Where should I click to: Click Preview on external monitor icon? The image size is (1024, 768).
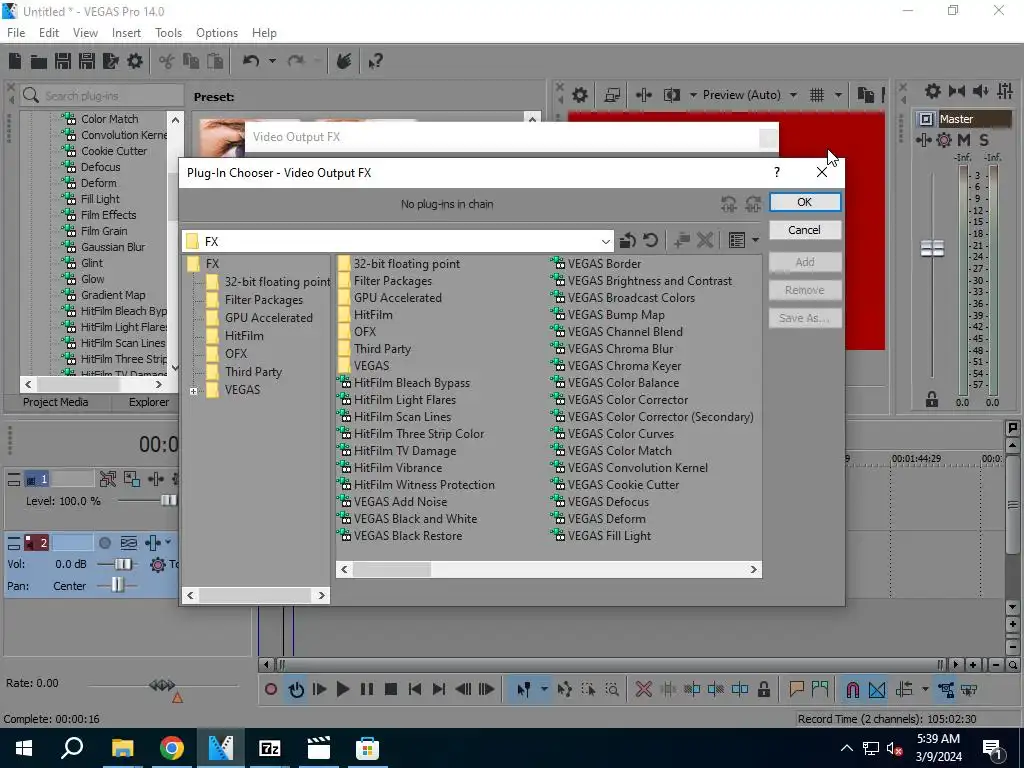(612, 95)
